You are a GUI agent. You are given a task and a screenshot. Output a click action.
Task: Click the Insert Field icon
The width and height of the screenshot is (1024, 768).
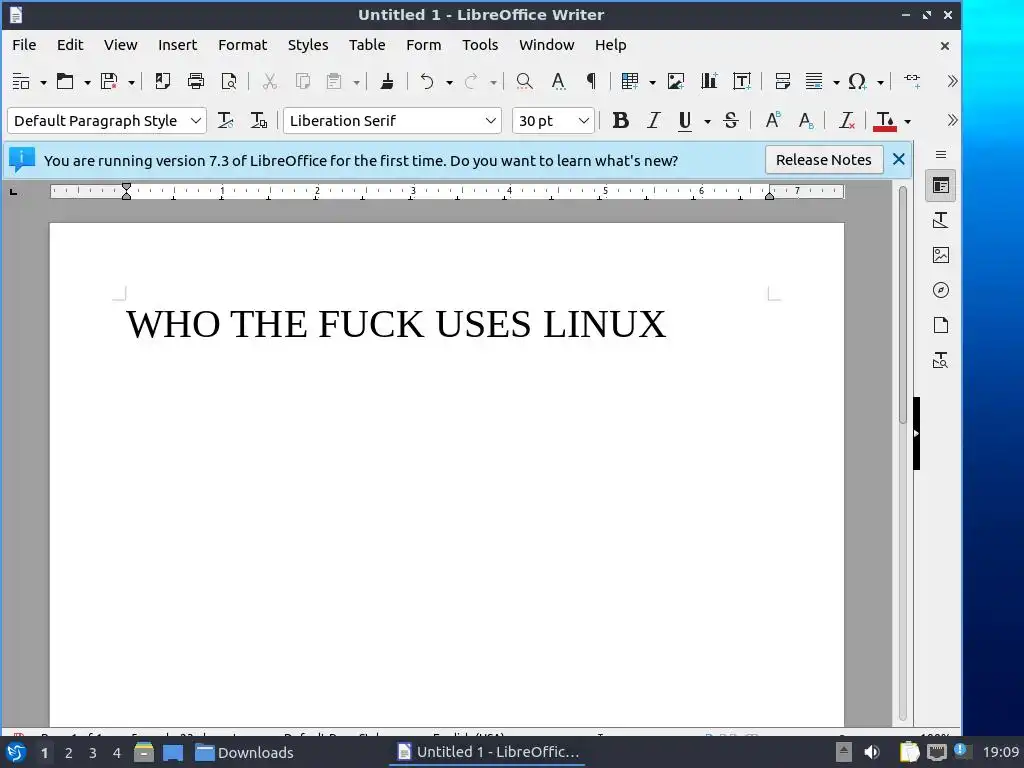[814, 81]
